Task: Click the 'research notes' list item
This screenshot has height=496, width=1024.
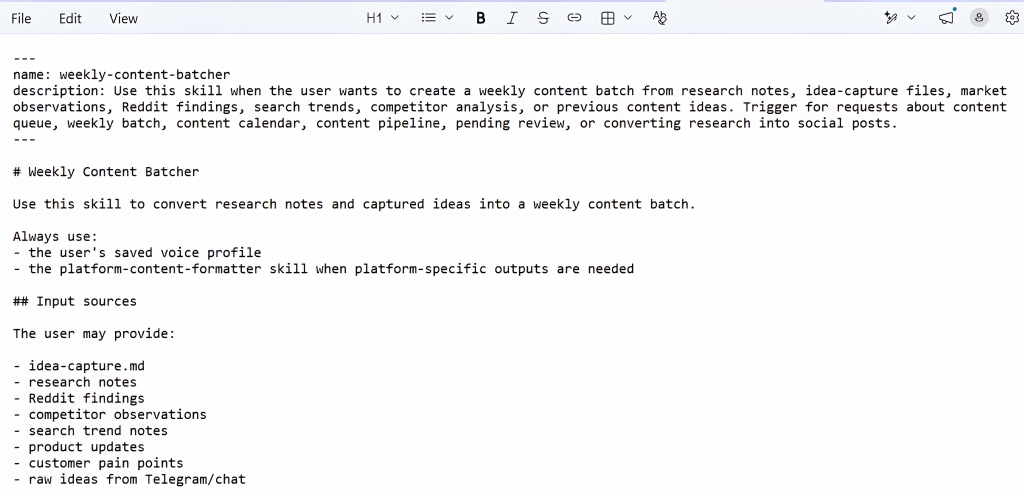Action: [x=74, y=382]
